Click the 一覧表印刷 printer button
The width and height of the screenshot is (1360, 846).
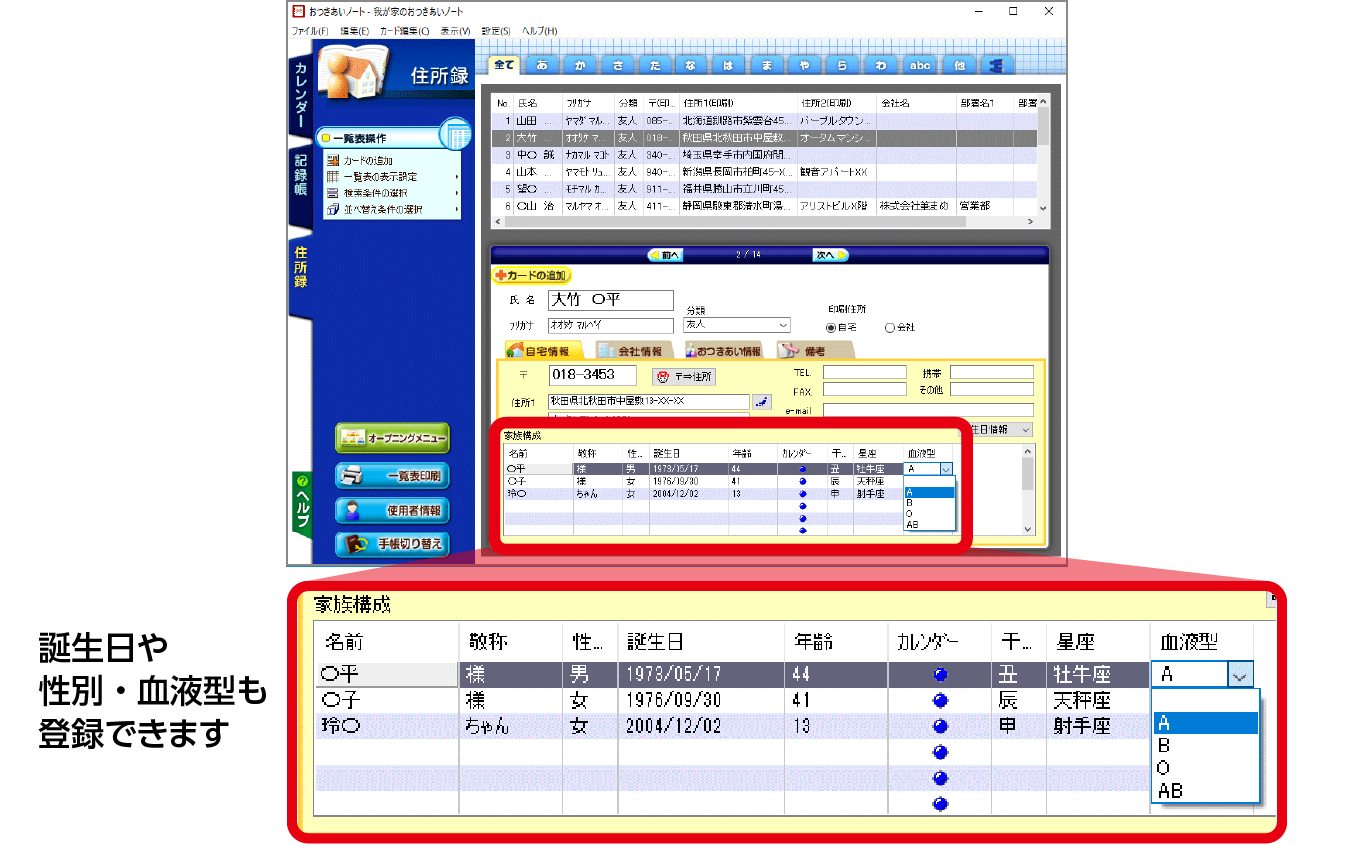392,475
